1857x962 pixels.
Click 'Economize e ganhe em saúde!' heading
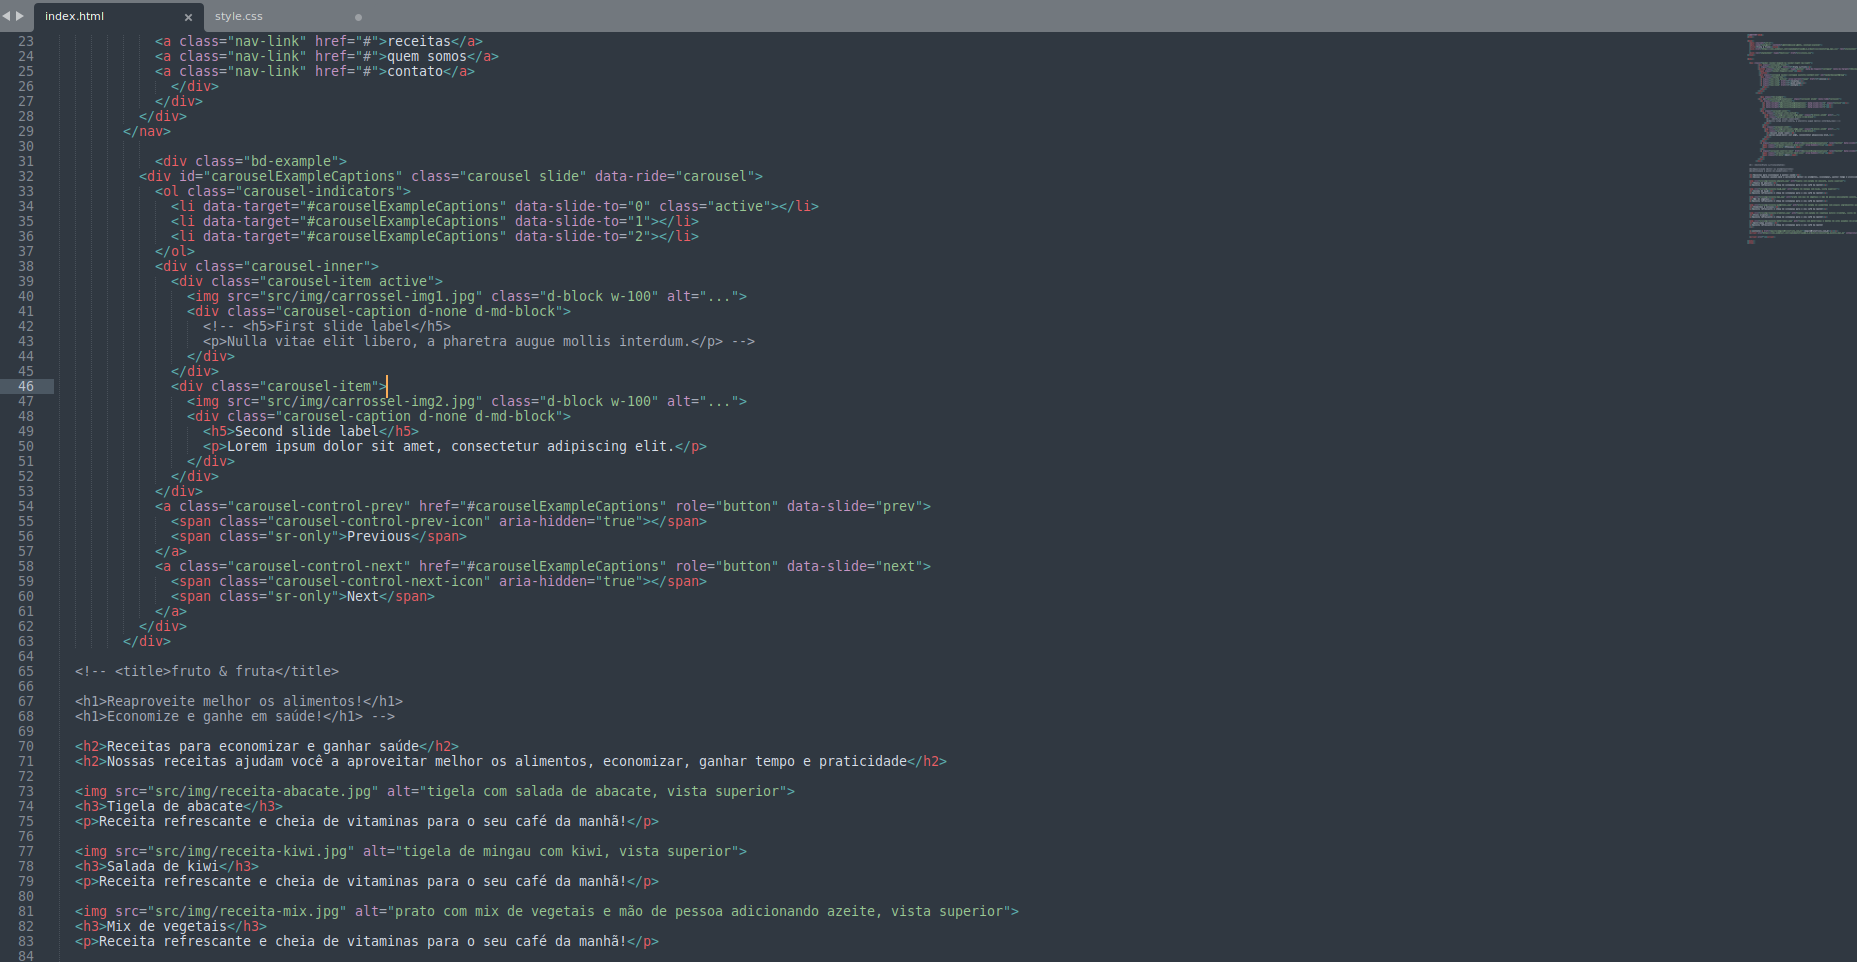click(x=215, y=716)
